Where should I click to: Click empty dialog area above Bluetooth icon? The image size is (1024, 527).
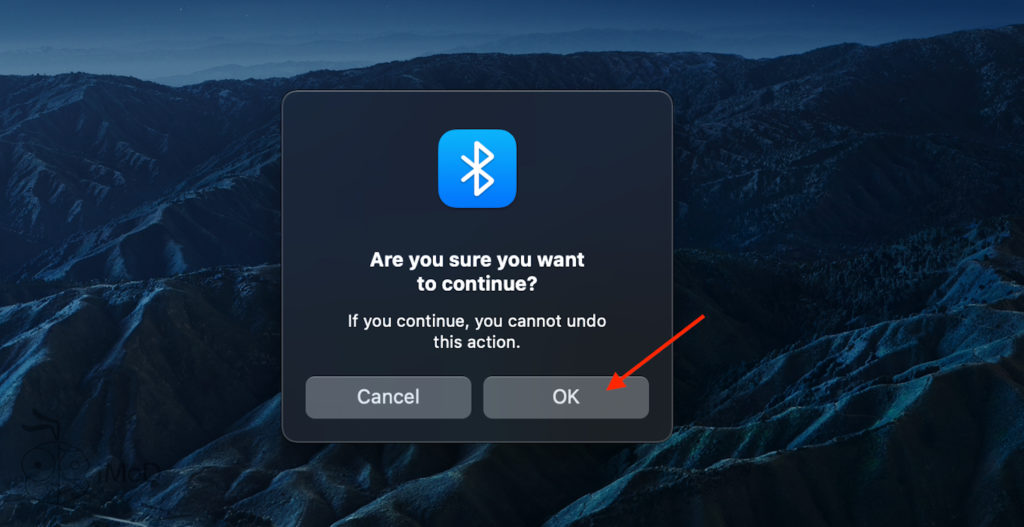coord(477,110)
